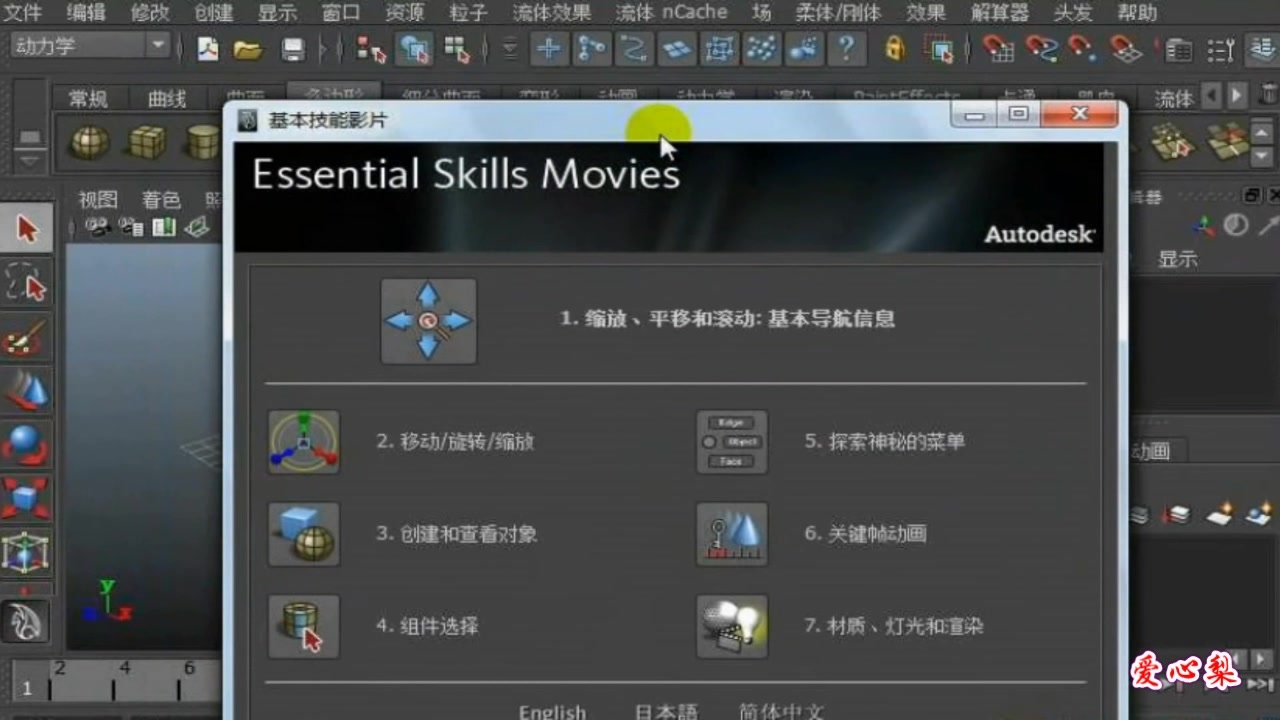Open the 动力学 menu set dropdown
Image resolution: width=1280 pixels, height=720 pixels.
point(91,46)
